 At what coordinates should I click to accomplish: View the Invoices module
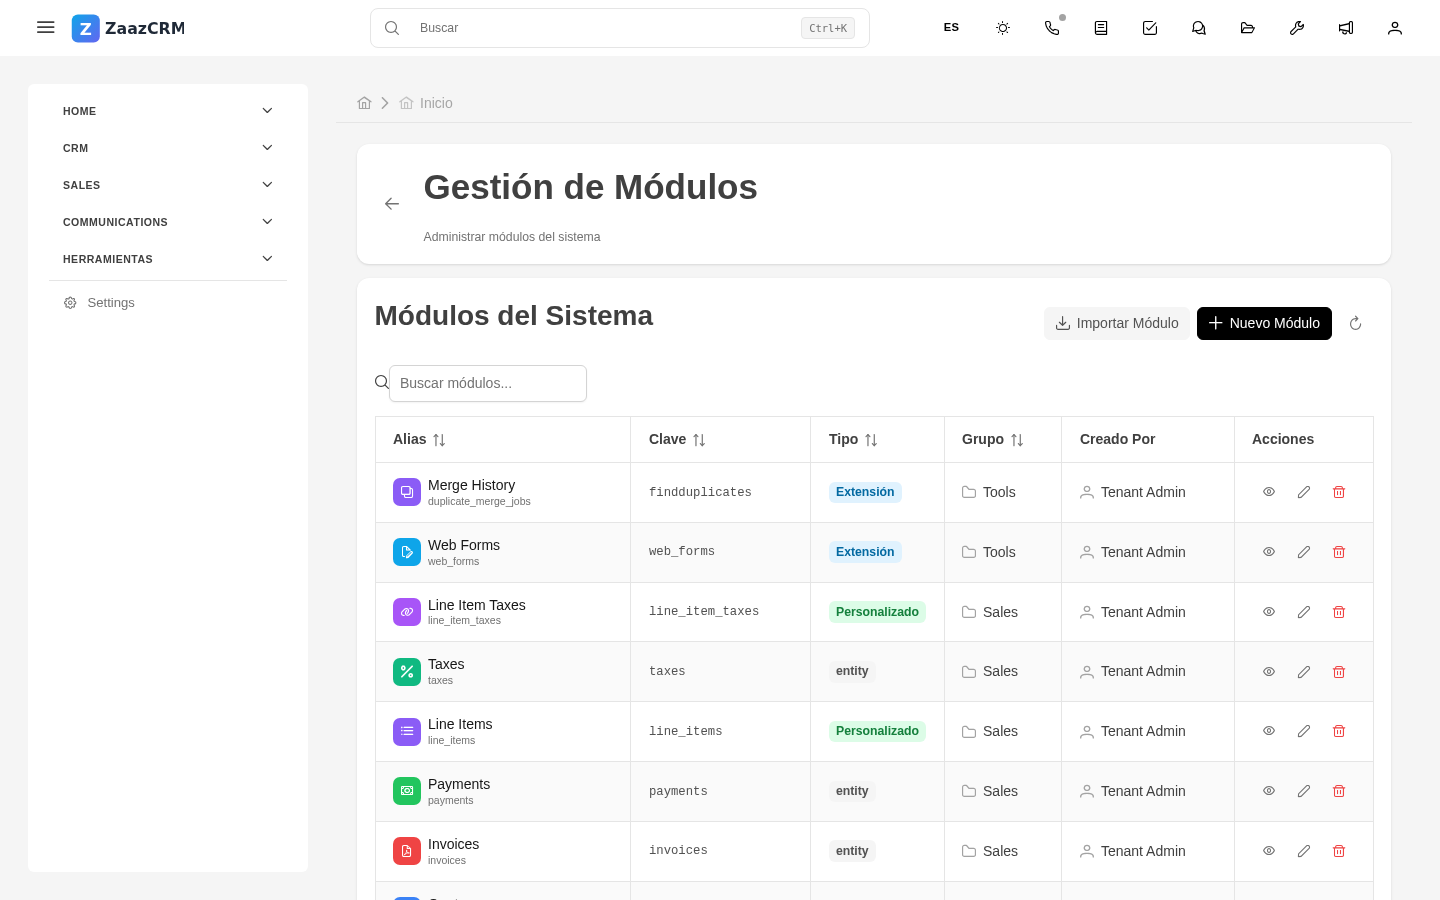[1269, 851]
